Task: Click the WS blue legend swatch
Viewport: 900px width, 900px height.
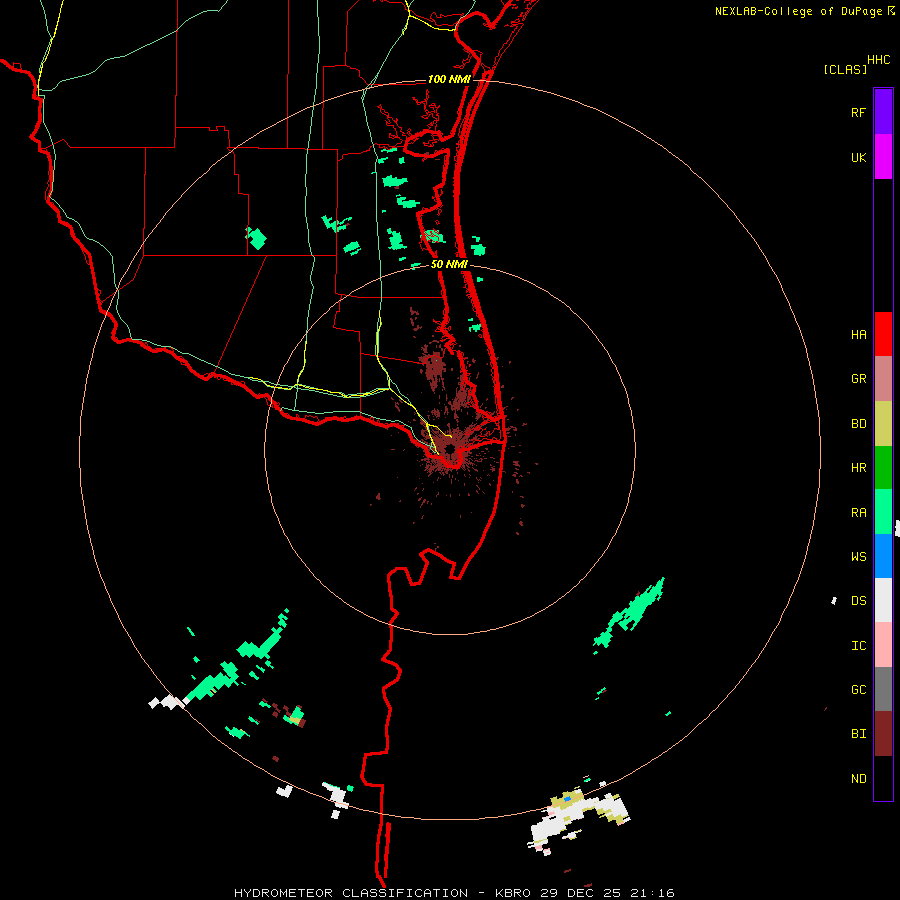Action: click(x=883, y=556)
